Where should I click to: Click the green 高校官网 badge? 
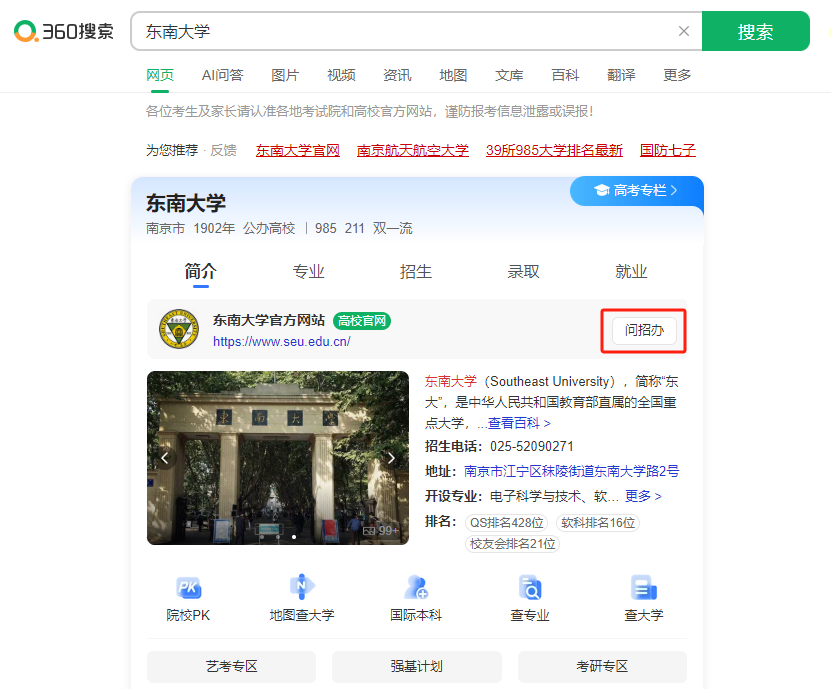click(x=362, y=321)
